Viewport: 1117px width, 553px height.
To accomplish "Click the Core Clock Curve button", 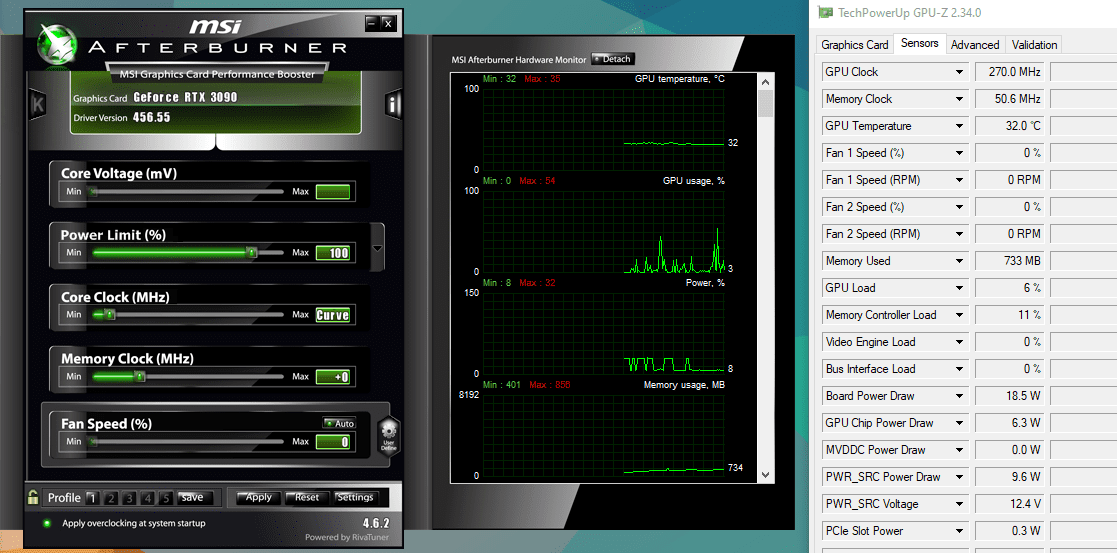I will 333,315.
